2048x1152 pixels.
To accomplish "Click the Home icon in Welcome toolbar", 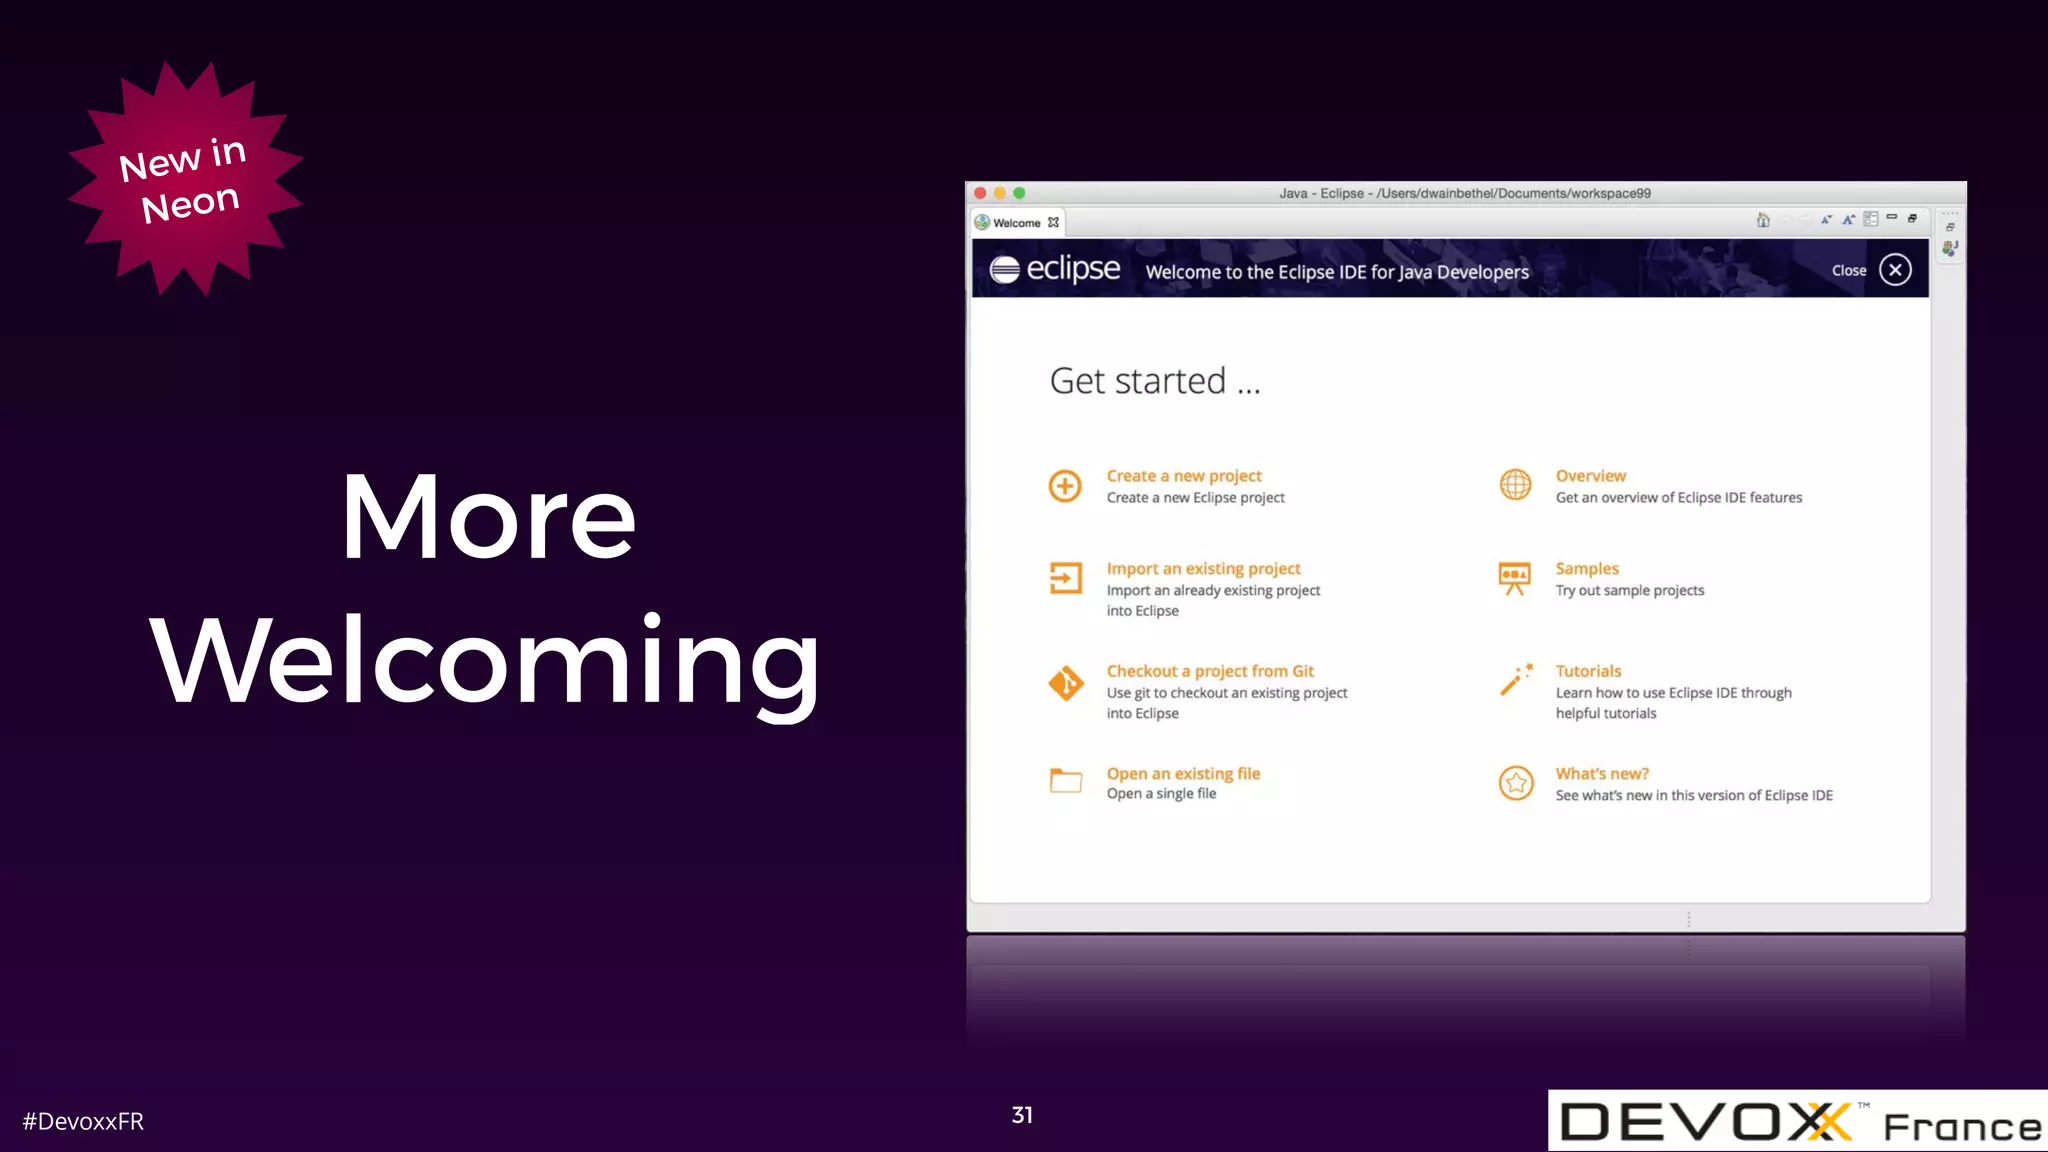I will (x=1763, y=220).
